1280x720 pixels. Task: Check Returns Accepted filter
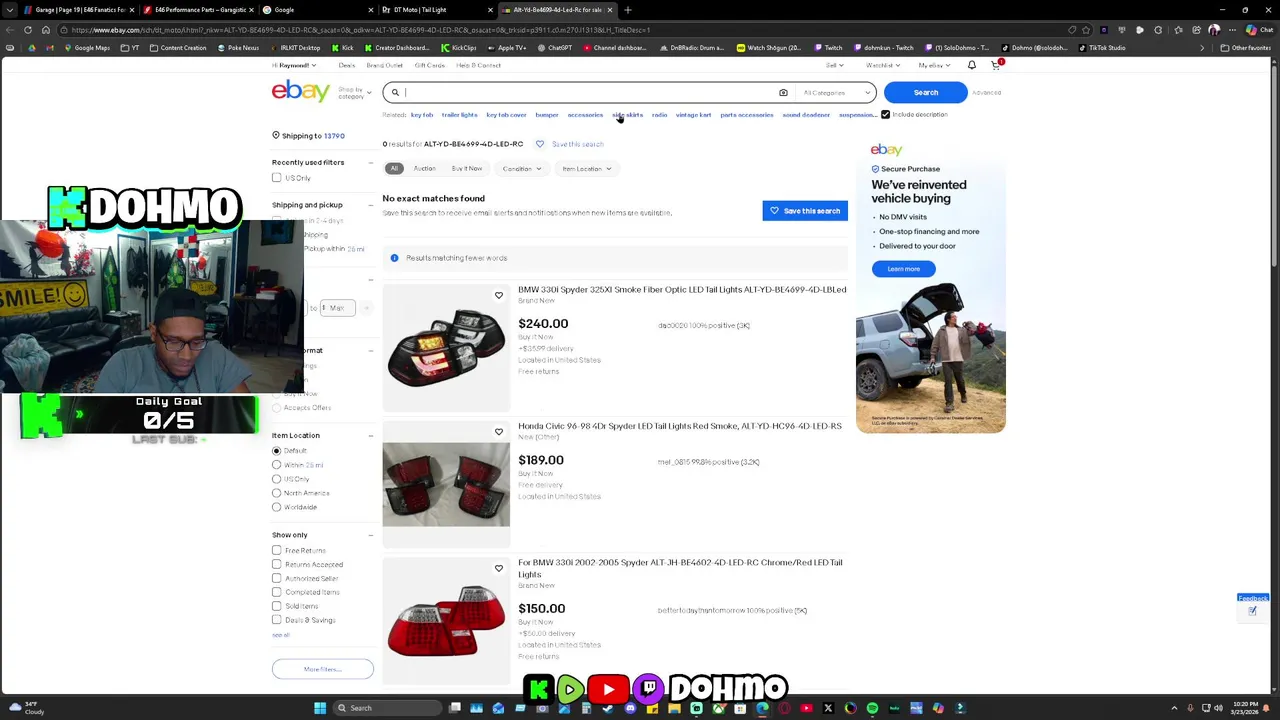pyautogui.click(x=277, y=564)
